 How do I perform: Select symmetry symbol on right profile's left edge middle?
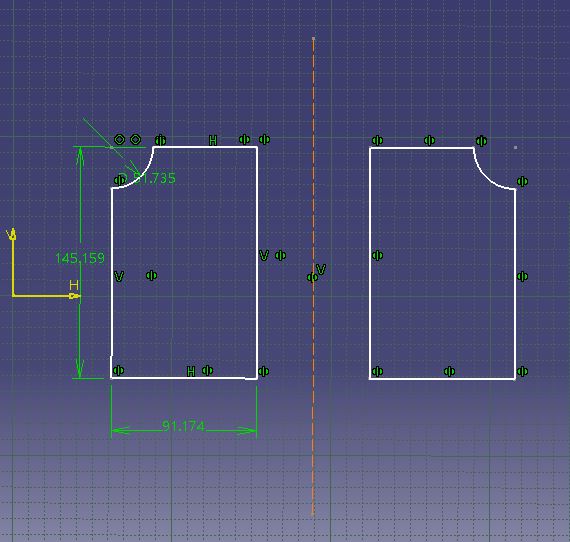tap(377, 256)
